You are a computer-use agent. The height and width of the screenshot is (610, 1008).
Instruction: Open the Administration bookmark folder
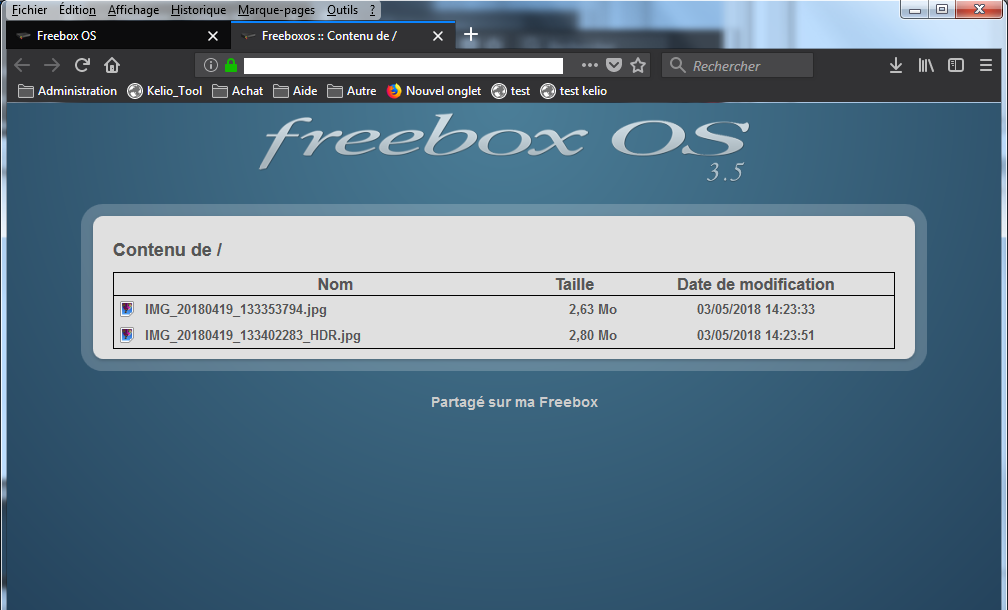[x=68, y=91]
